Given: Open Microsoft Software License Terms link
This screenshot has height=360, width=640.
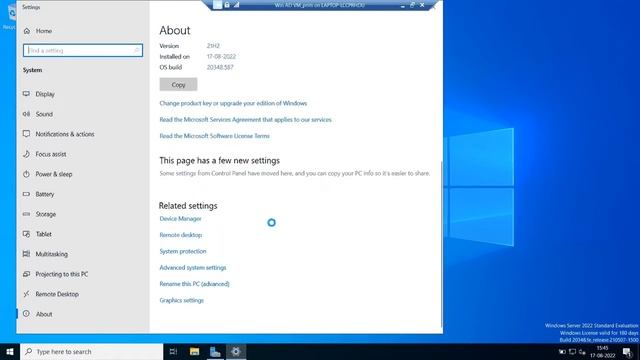Looking at the screenshot, I should 214,136.
